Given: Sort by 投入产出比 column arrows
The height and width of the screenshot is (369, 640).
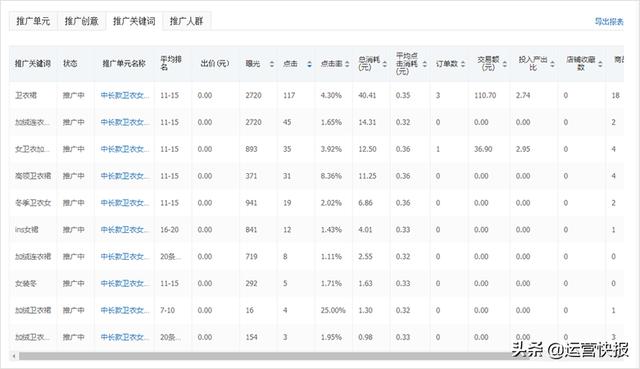Looking at the screenshot, I should point(552,64).
